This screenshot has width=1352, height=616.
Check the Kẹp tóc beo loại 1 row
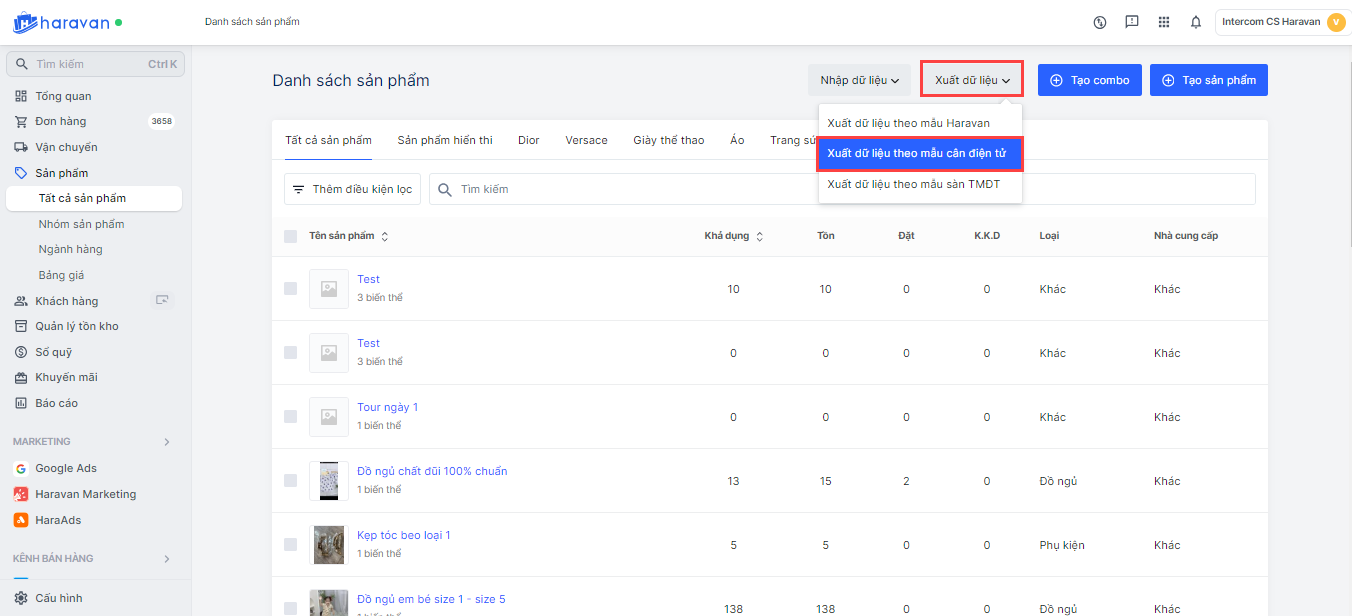point(290,544)
